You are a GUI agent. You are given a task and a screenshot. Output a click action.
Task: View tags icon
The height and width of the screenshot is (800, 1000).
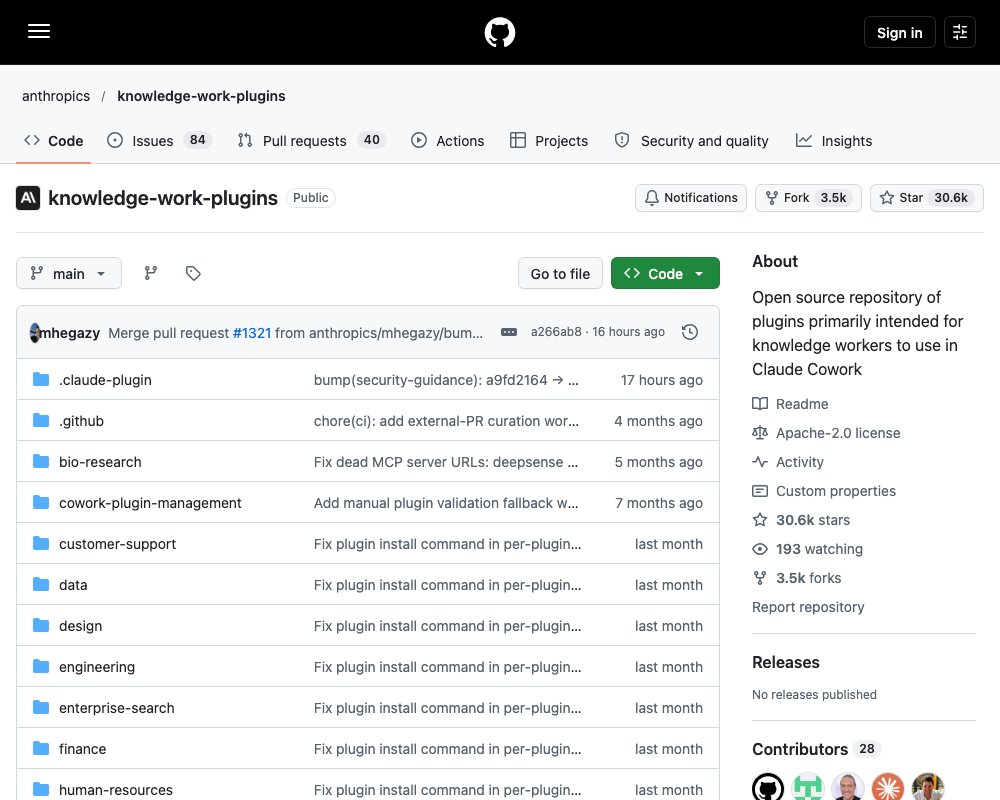point(193,273)
